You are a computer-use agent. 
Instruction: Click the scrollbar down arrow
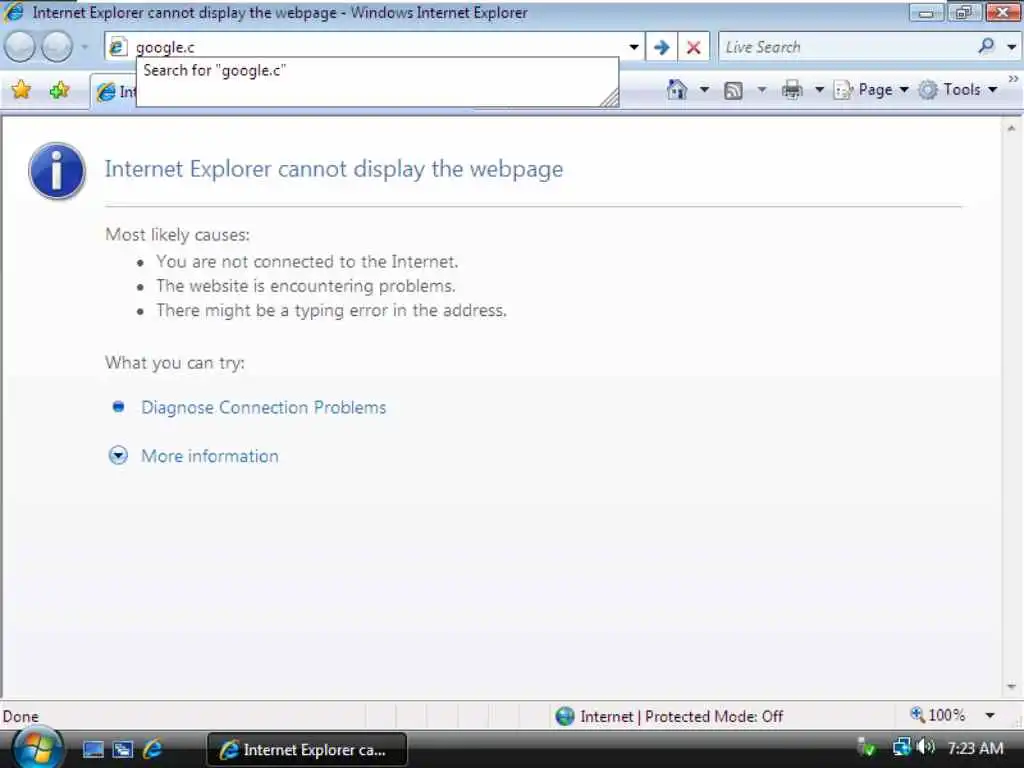tap(1011, 686)
